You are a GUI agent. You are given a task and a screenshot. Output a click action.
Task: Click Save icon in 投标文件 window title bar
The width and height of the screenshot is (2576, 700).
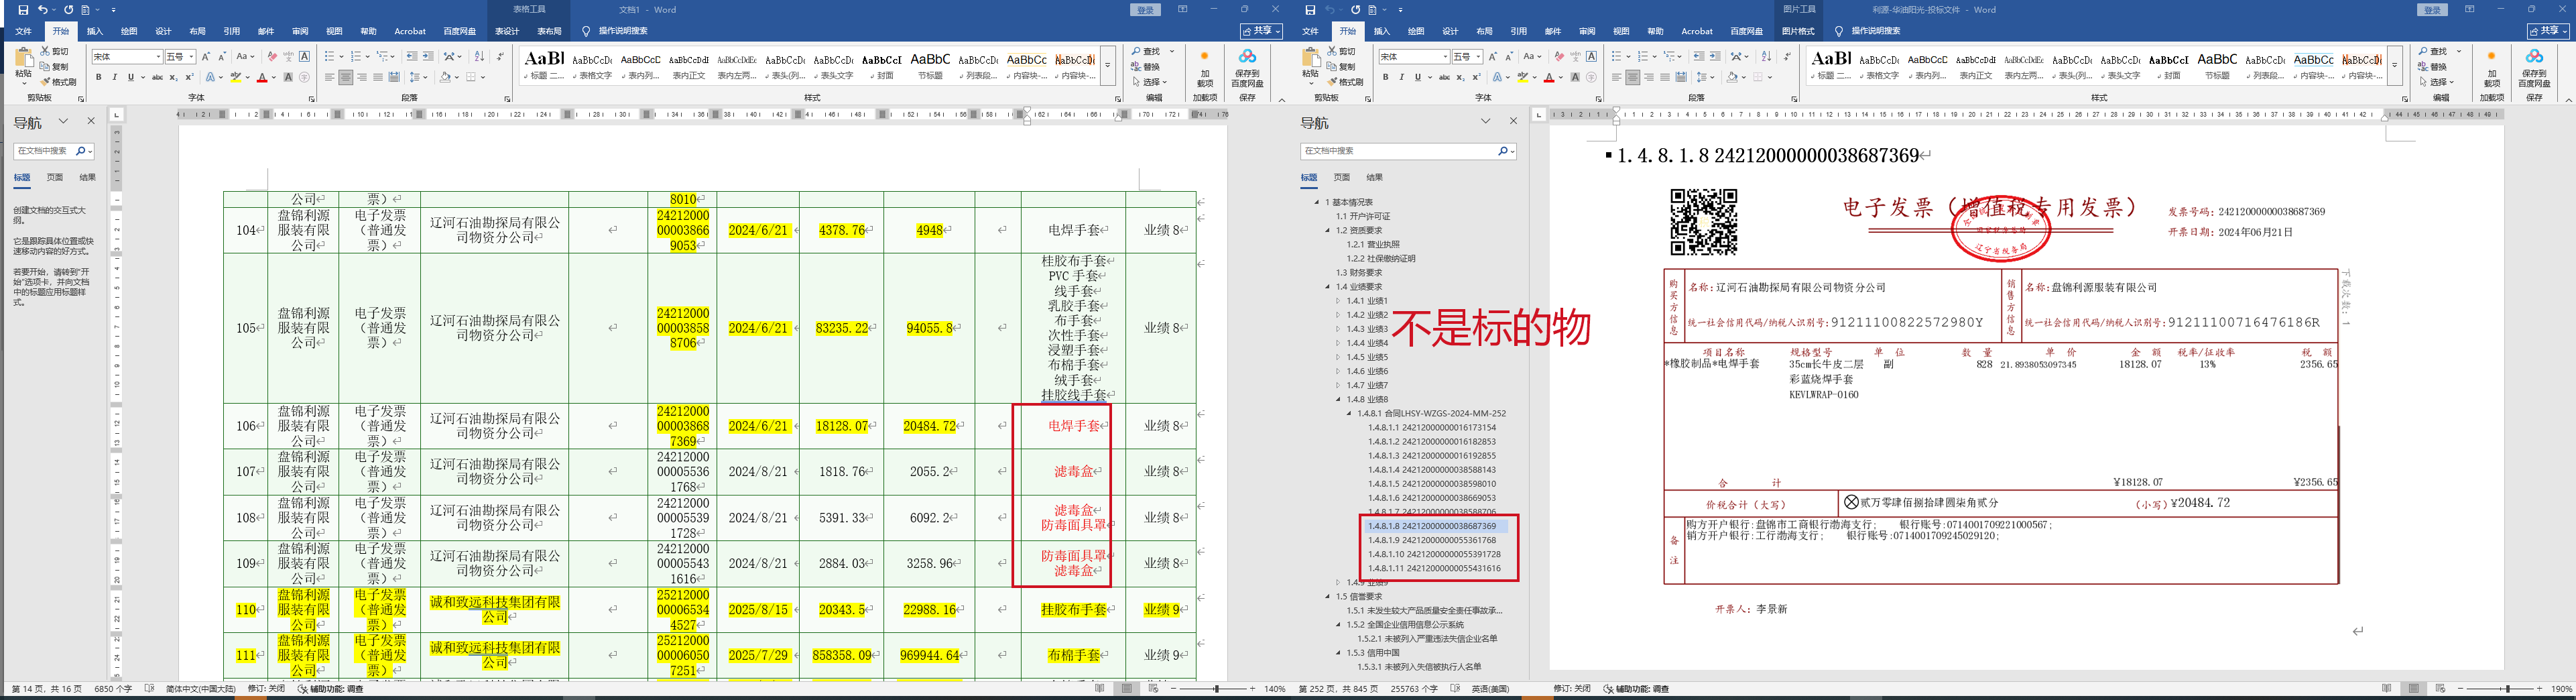(x=1310, y=10)
